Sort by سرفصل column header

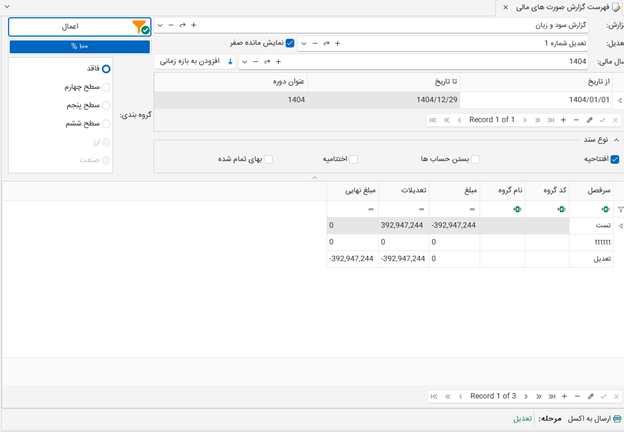[x=591, y=191]
